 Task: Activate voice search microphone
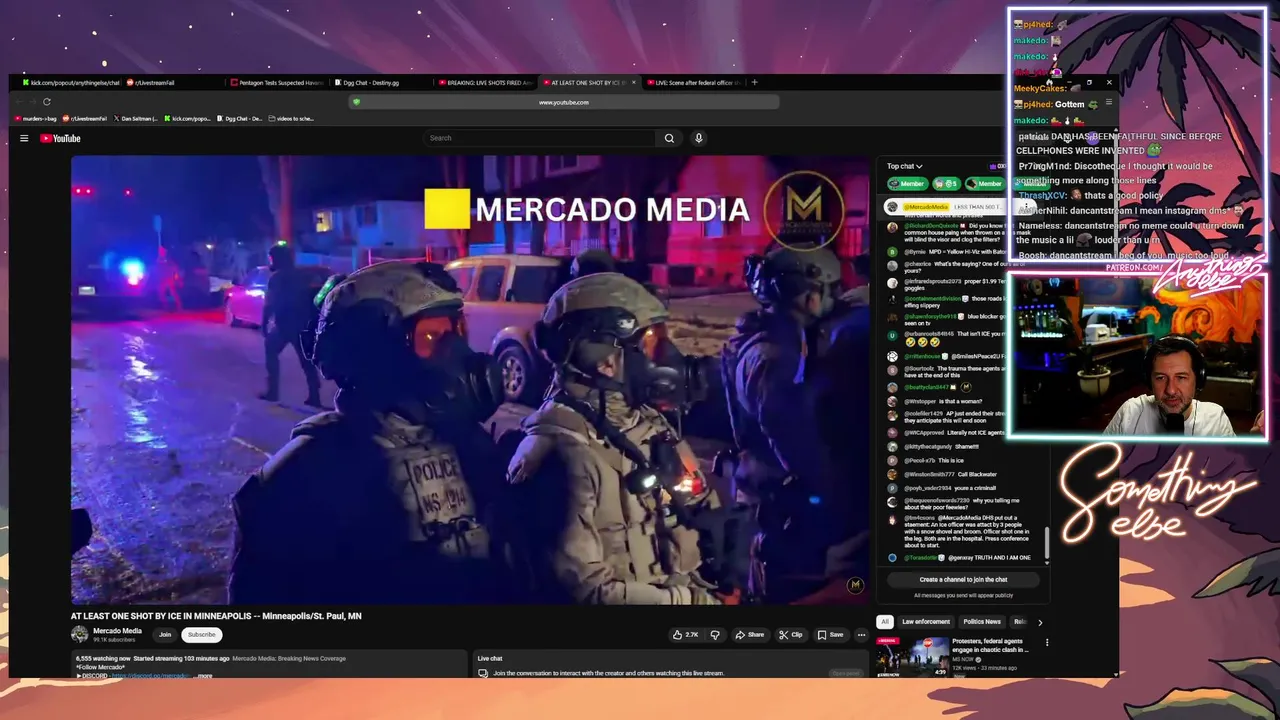tap(698, 138)
